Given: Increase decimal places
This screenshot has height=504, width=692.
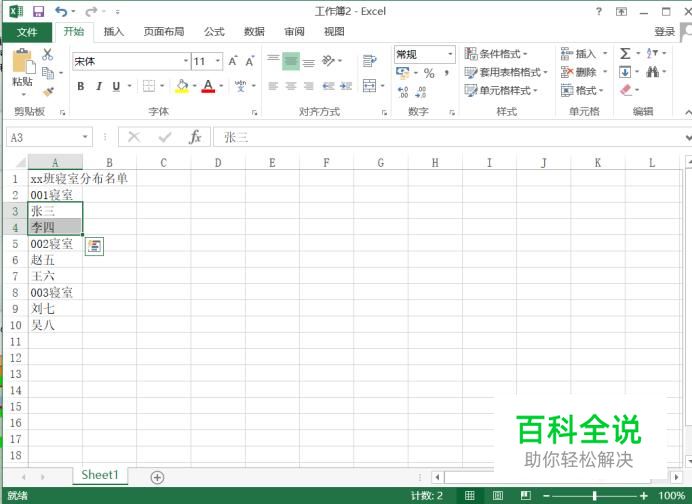Looking at the screenshot, I should coord(403,92).
